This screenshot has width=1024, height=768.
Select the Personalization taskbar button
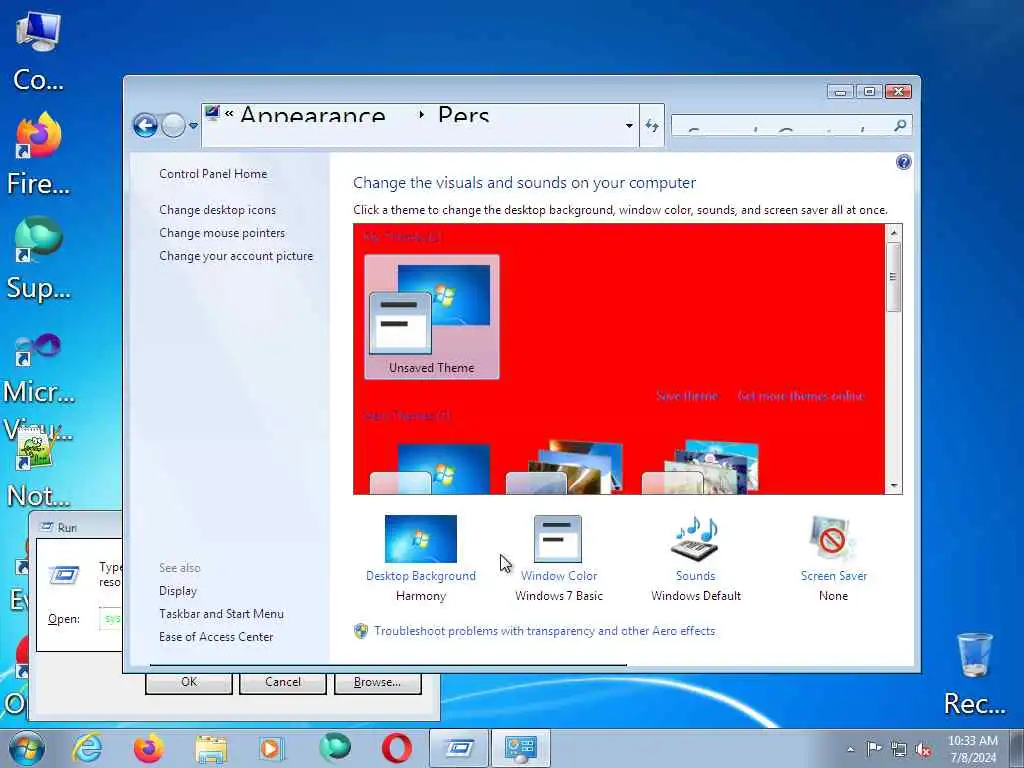(x=520, y=748)
